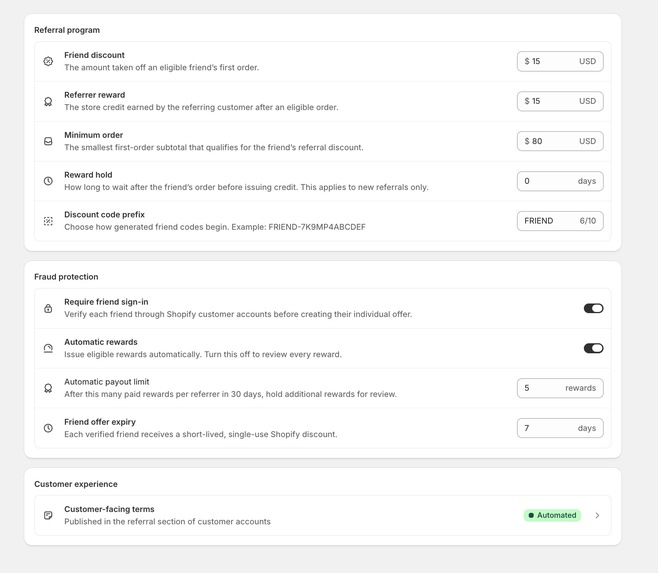Edit the Referrer reward amount field

pos(560,101)
